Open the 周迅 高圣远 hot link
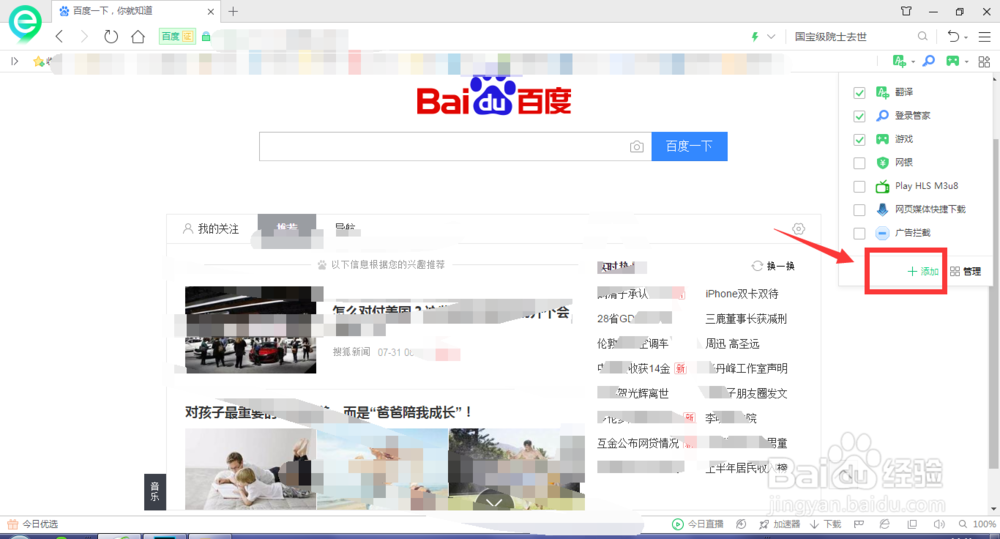Screen dimensions: 1000x539 coord(732,344)
